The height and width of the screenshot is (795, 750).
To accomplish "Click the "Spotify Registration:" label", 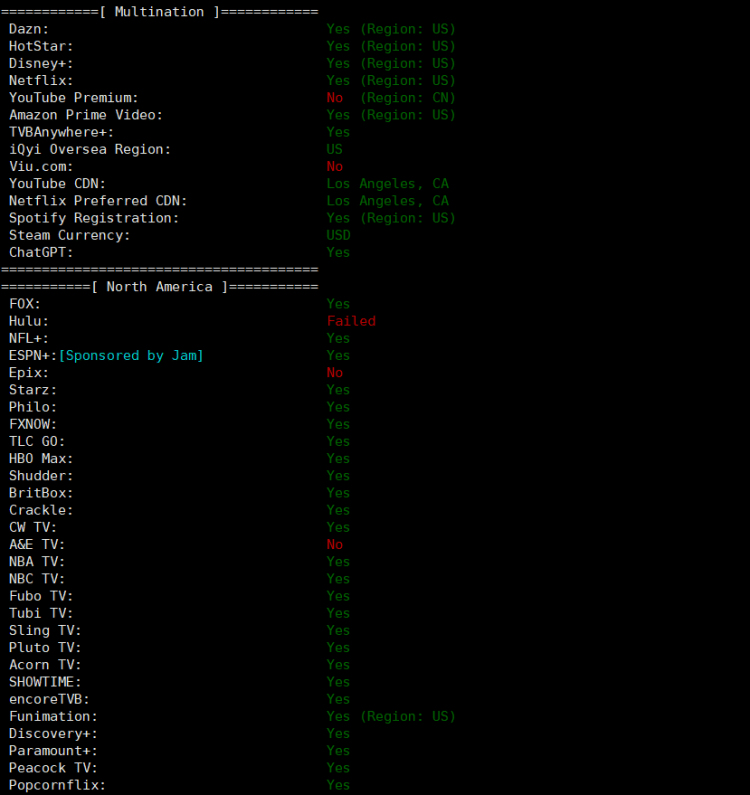I will (94, 218).
